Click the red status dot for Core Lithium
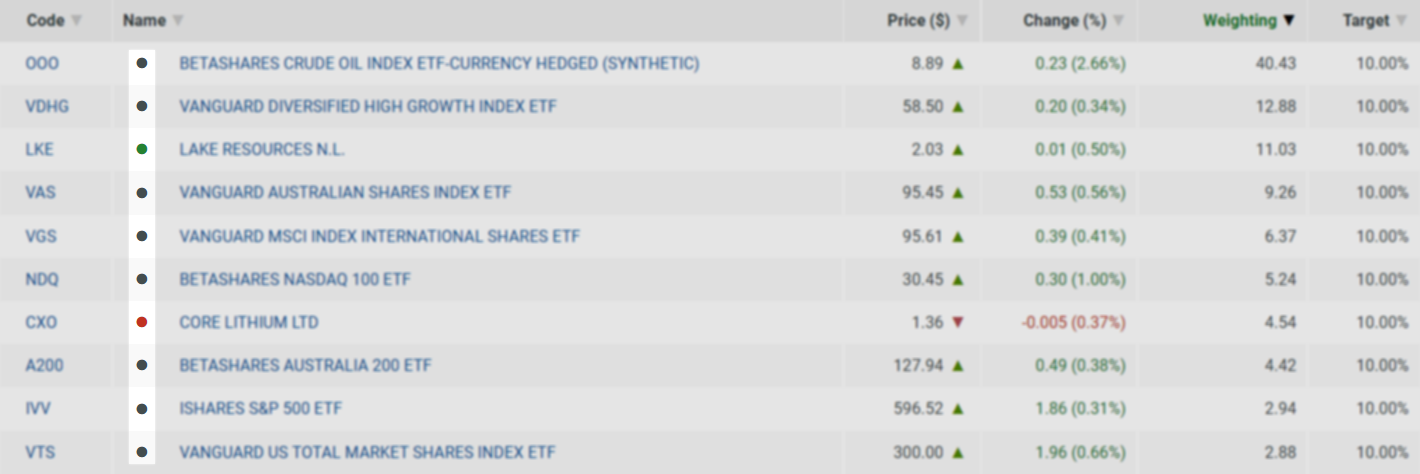Screen dimensions: 1420x474 [142, 322]
